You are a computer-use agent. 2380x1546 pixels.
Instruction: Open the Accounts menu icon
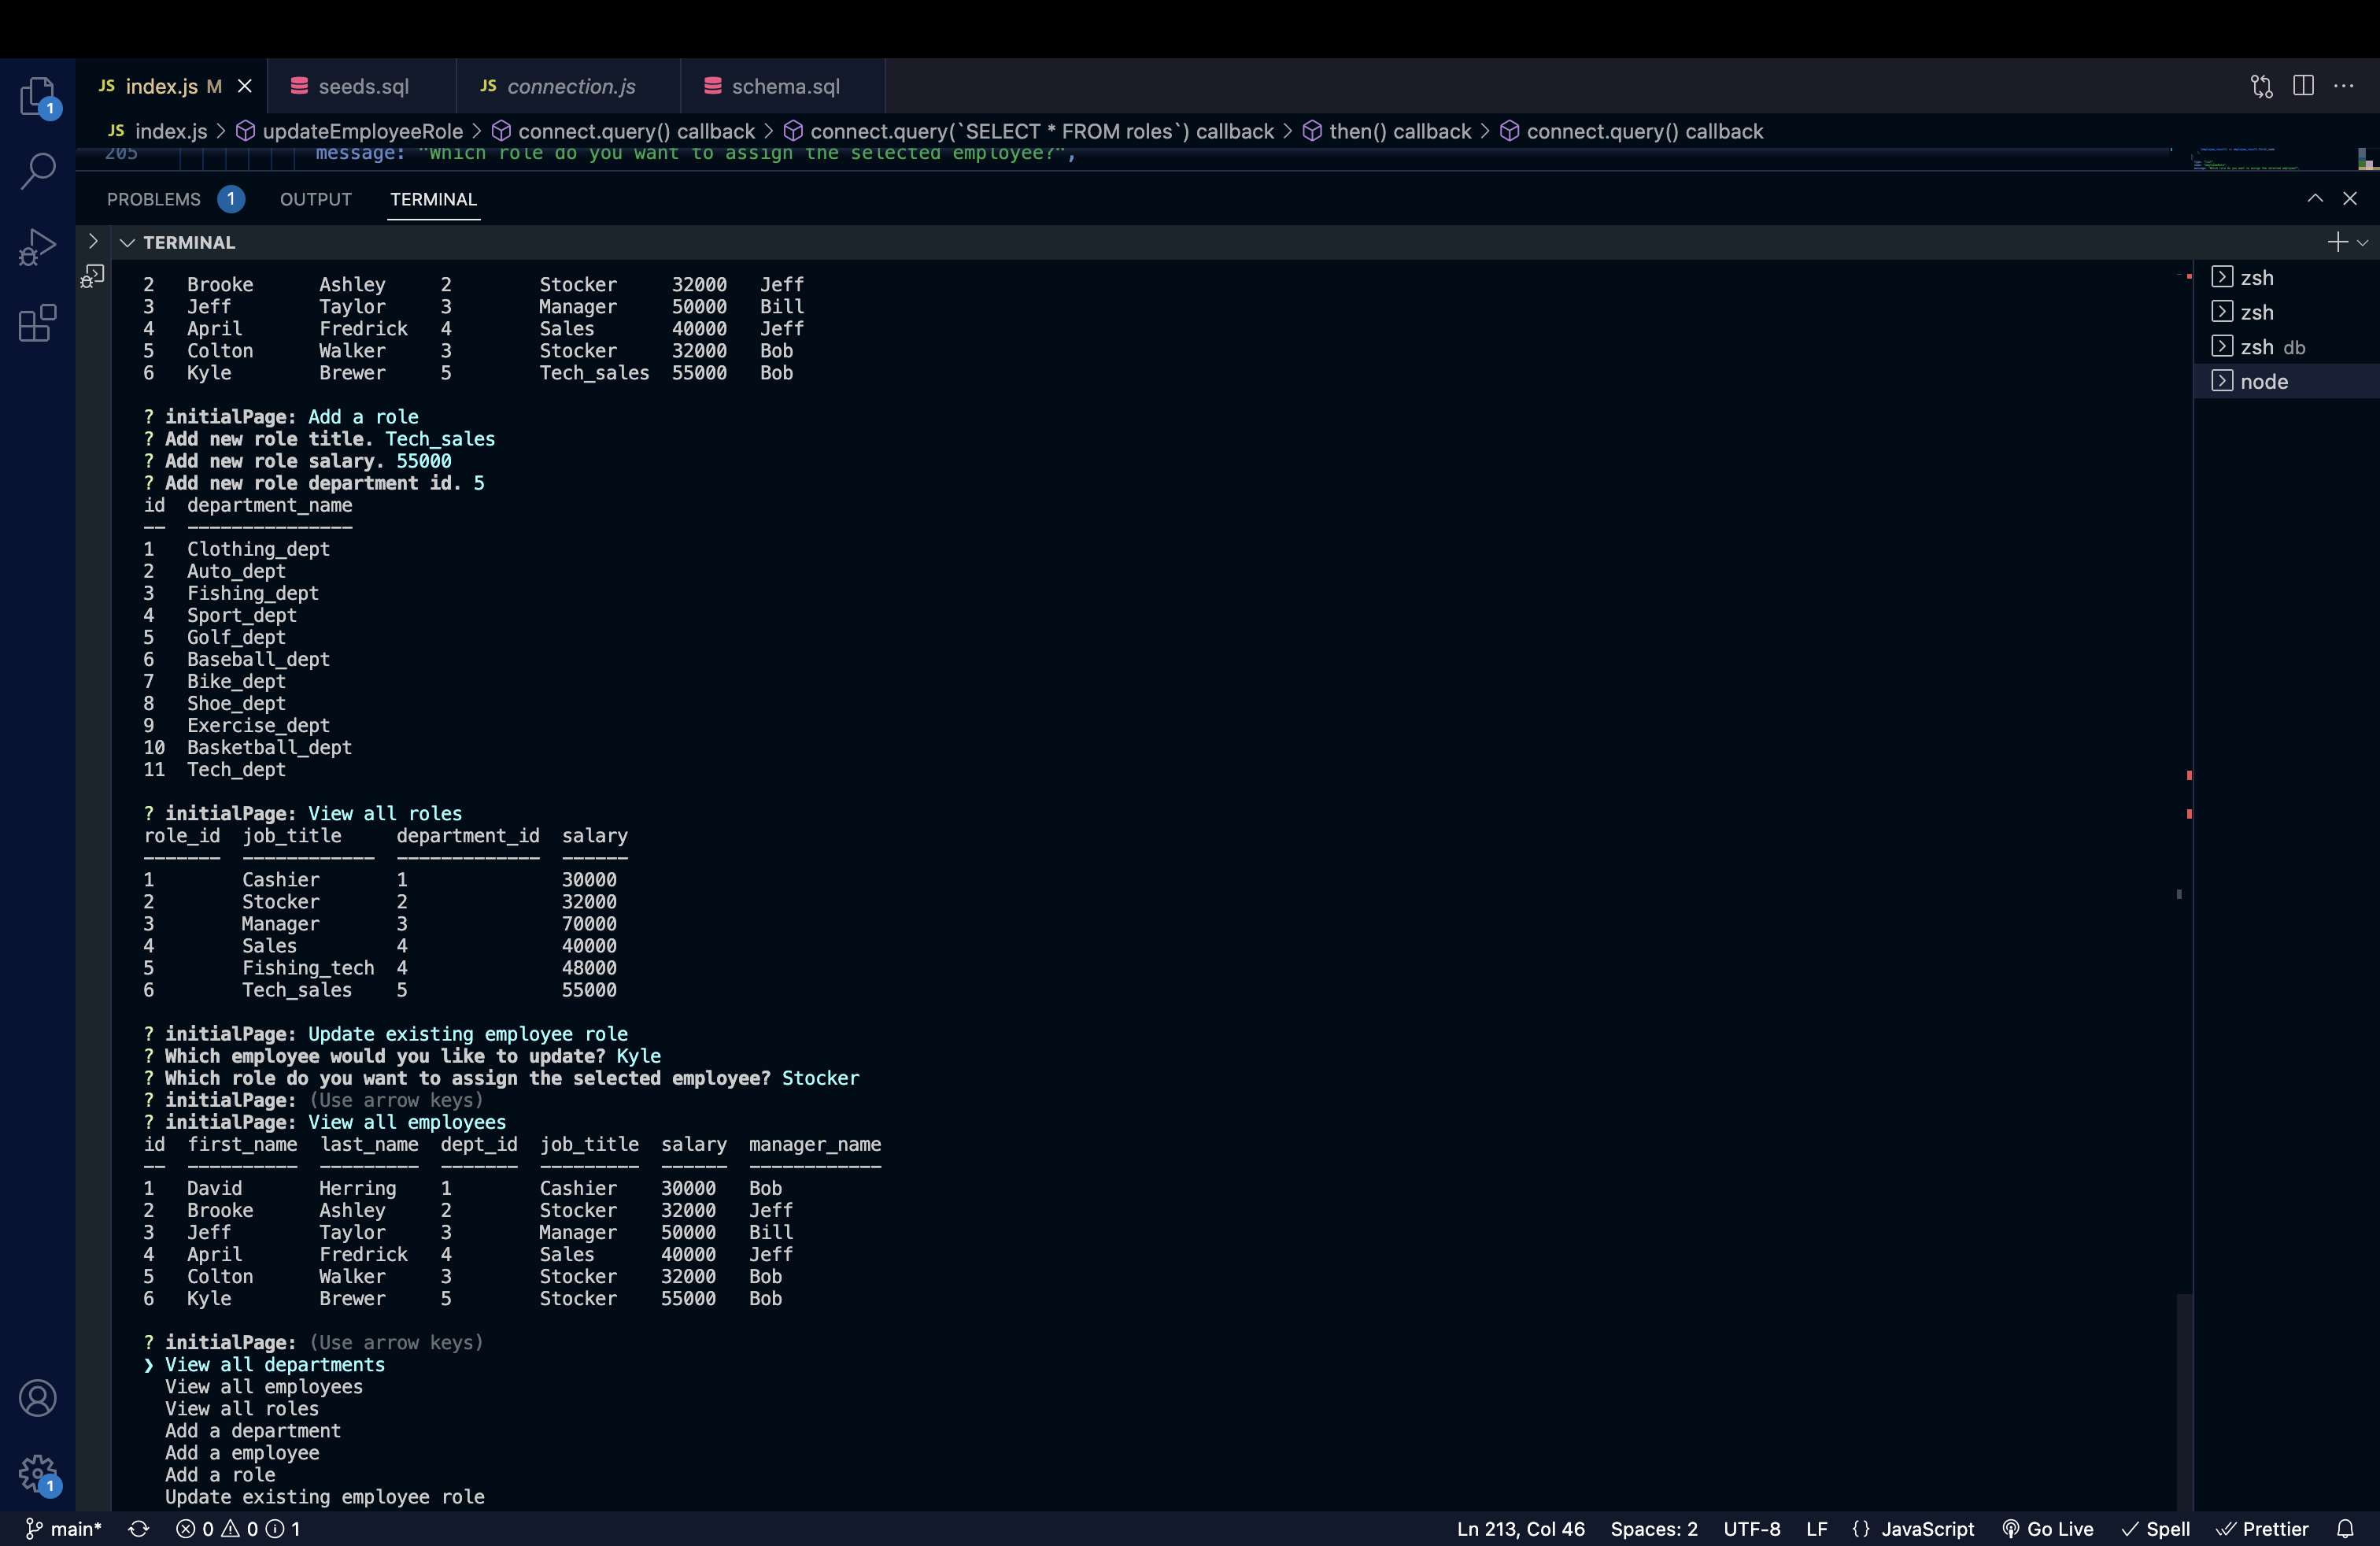coord(38,1397)
